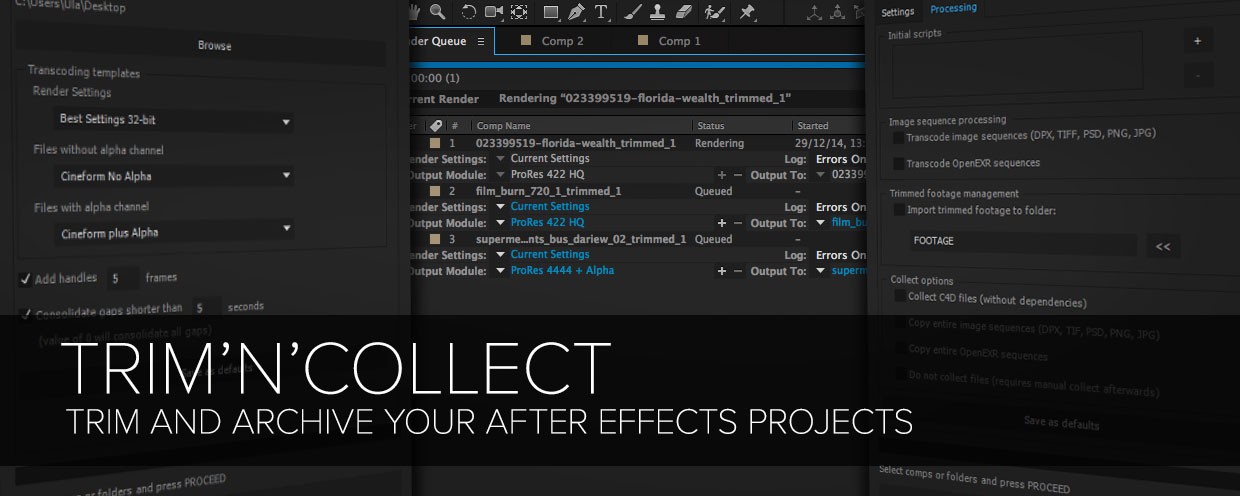Screen dimensions: 1240x496
Task: Select the Eraser tool
Action: [x=684, y=12]
